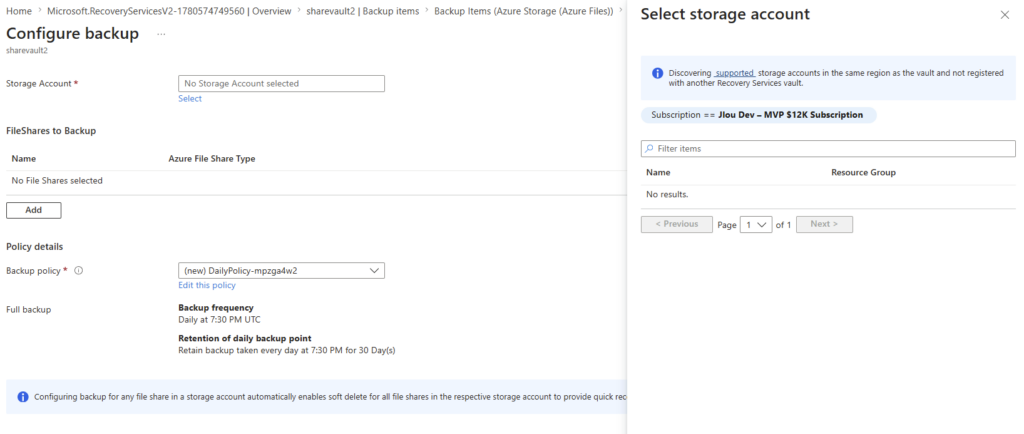Click the Add button for file shares
The width and height of the screenshot is (1024, 434).
click(33, 210)
